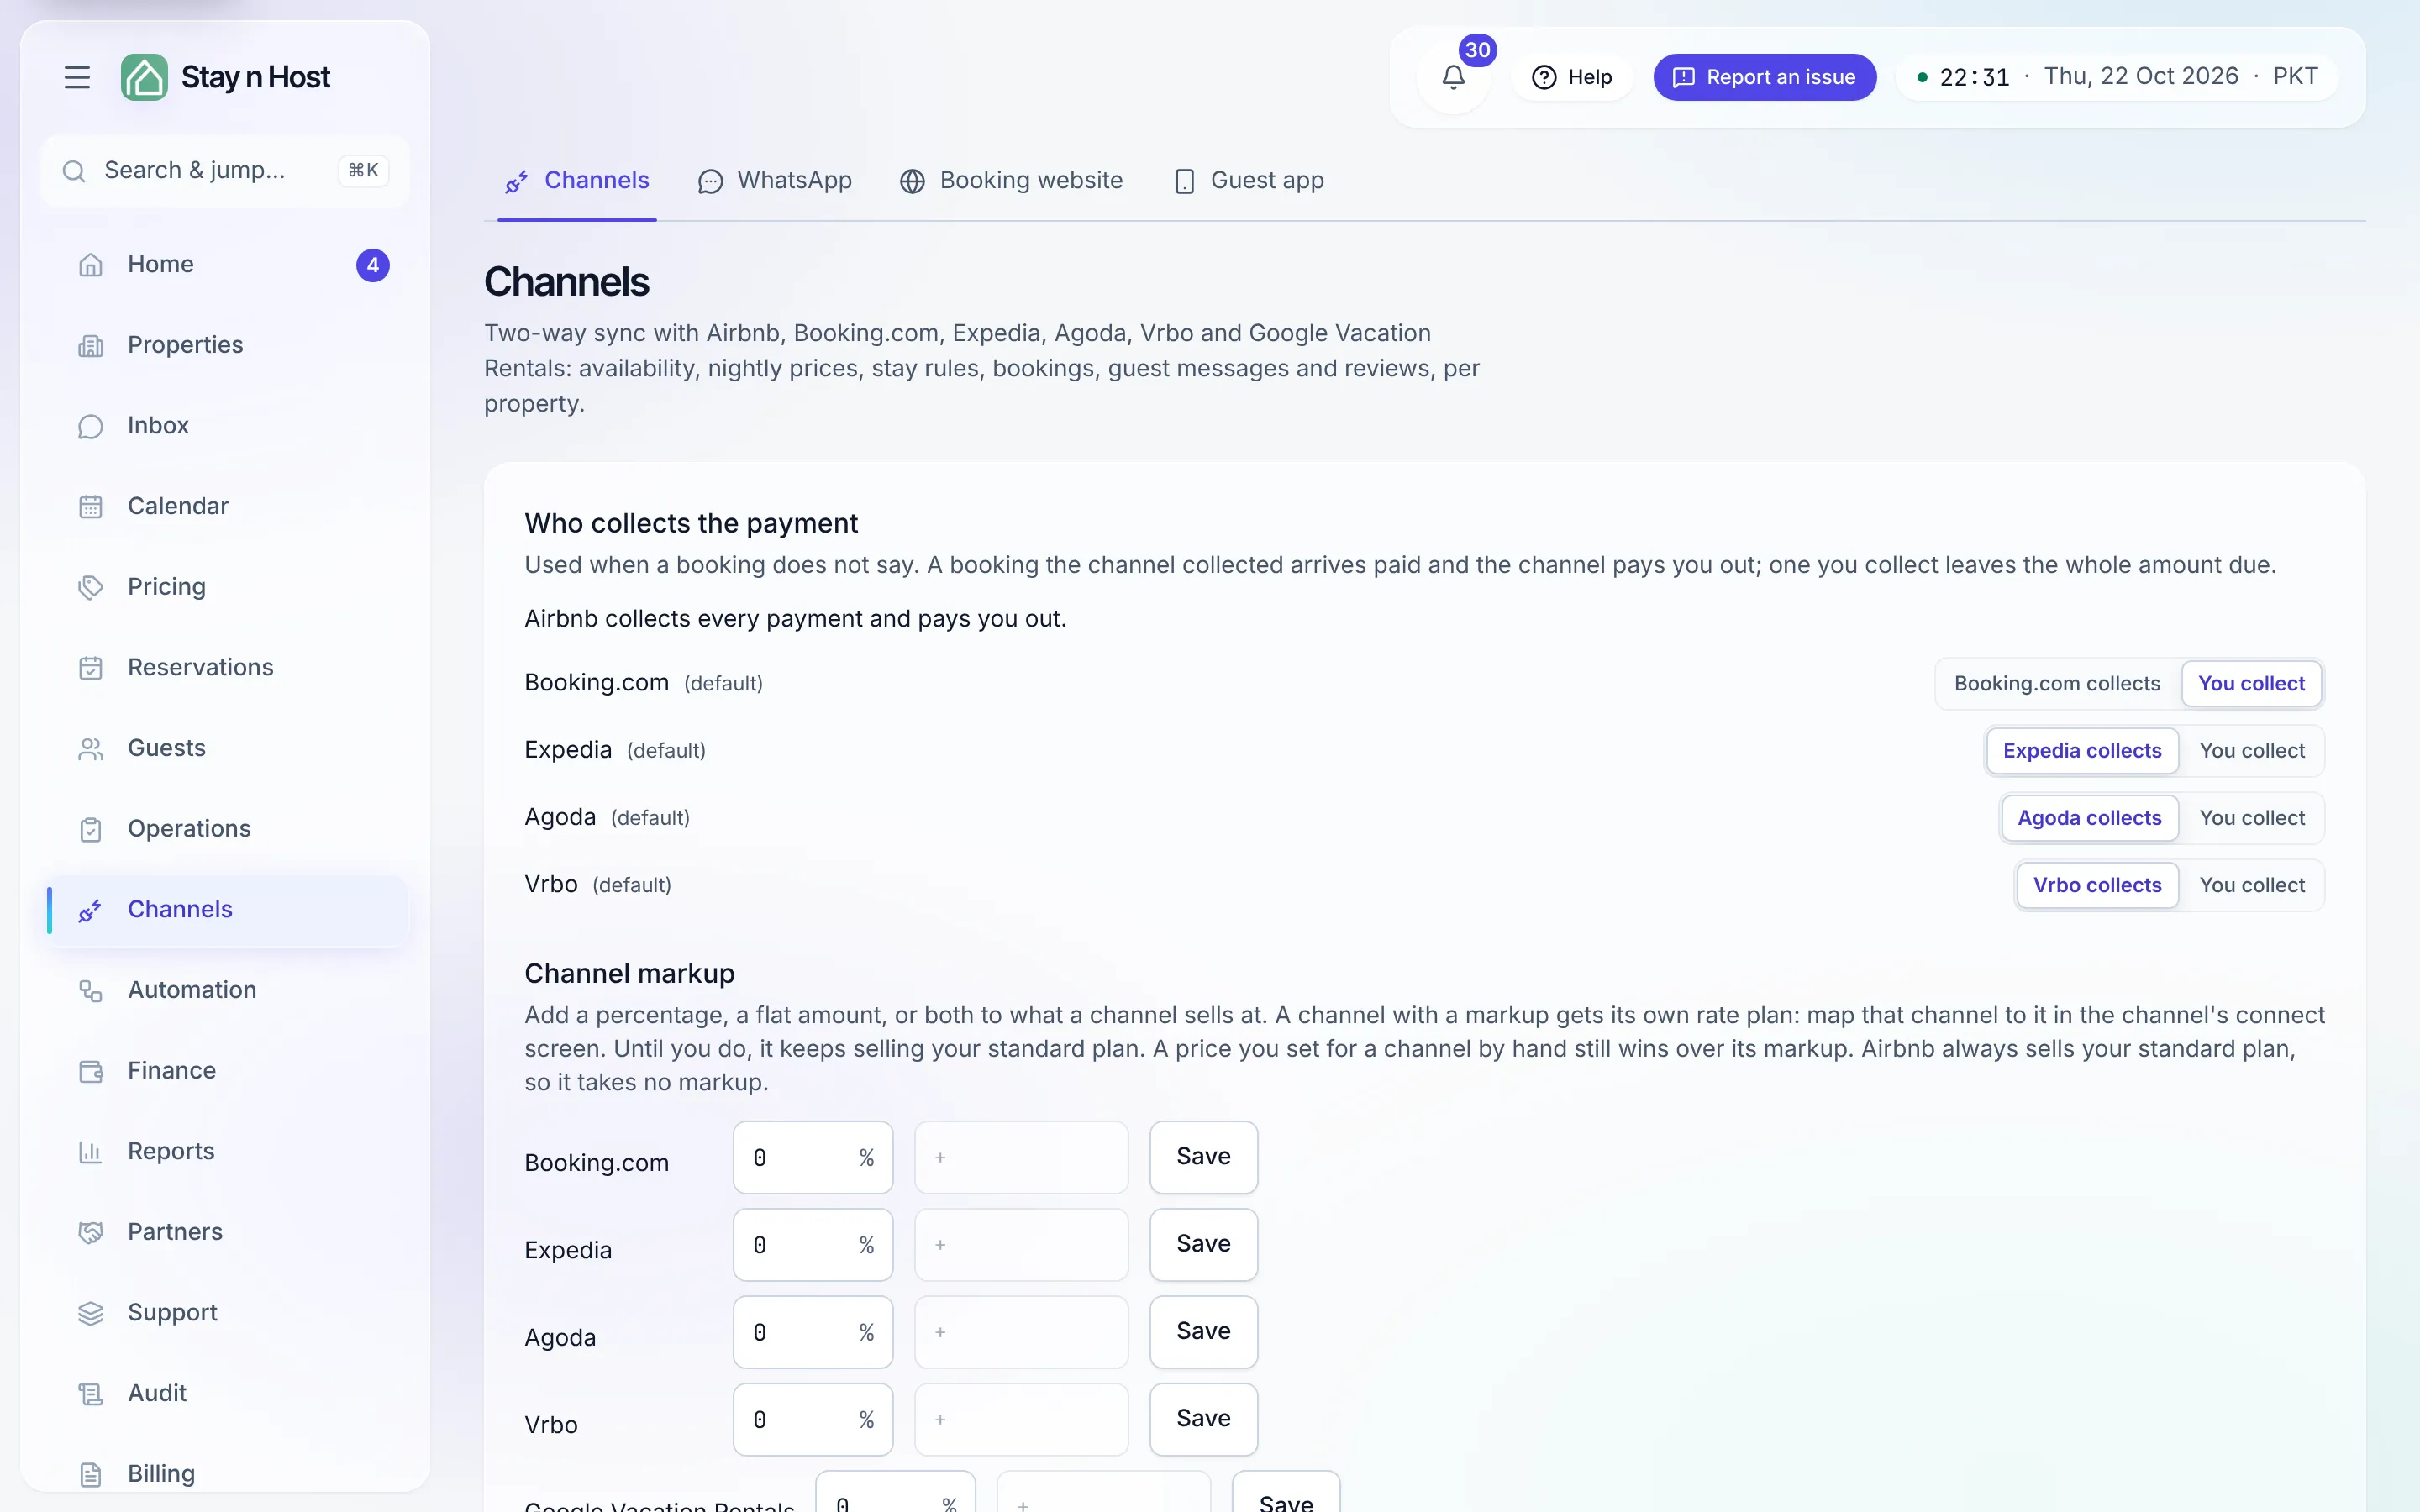Screen dimensions: 2420x1512
Task: Click the Partners handshake icon
Action: click(91, 1232)
